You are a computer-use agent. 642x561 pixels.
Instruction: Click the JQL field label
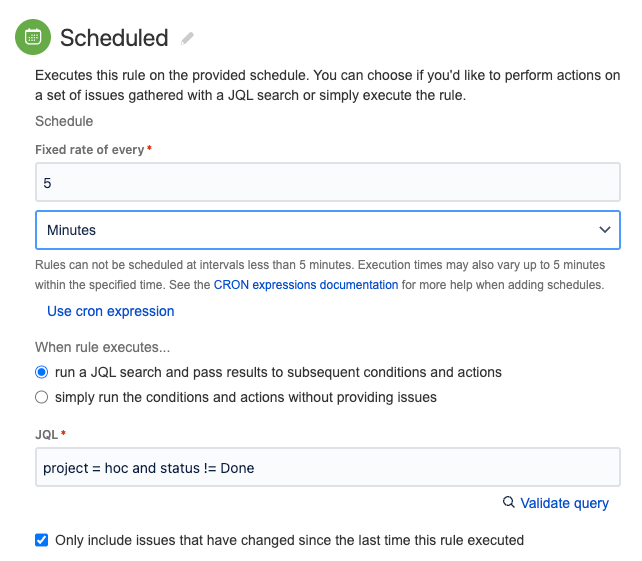coord(47,434)
